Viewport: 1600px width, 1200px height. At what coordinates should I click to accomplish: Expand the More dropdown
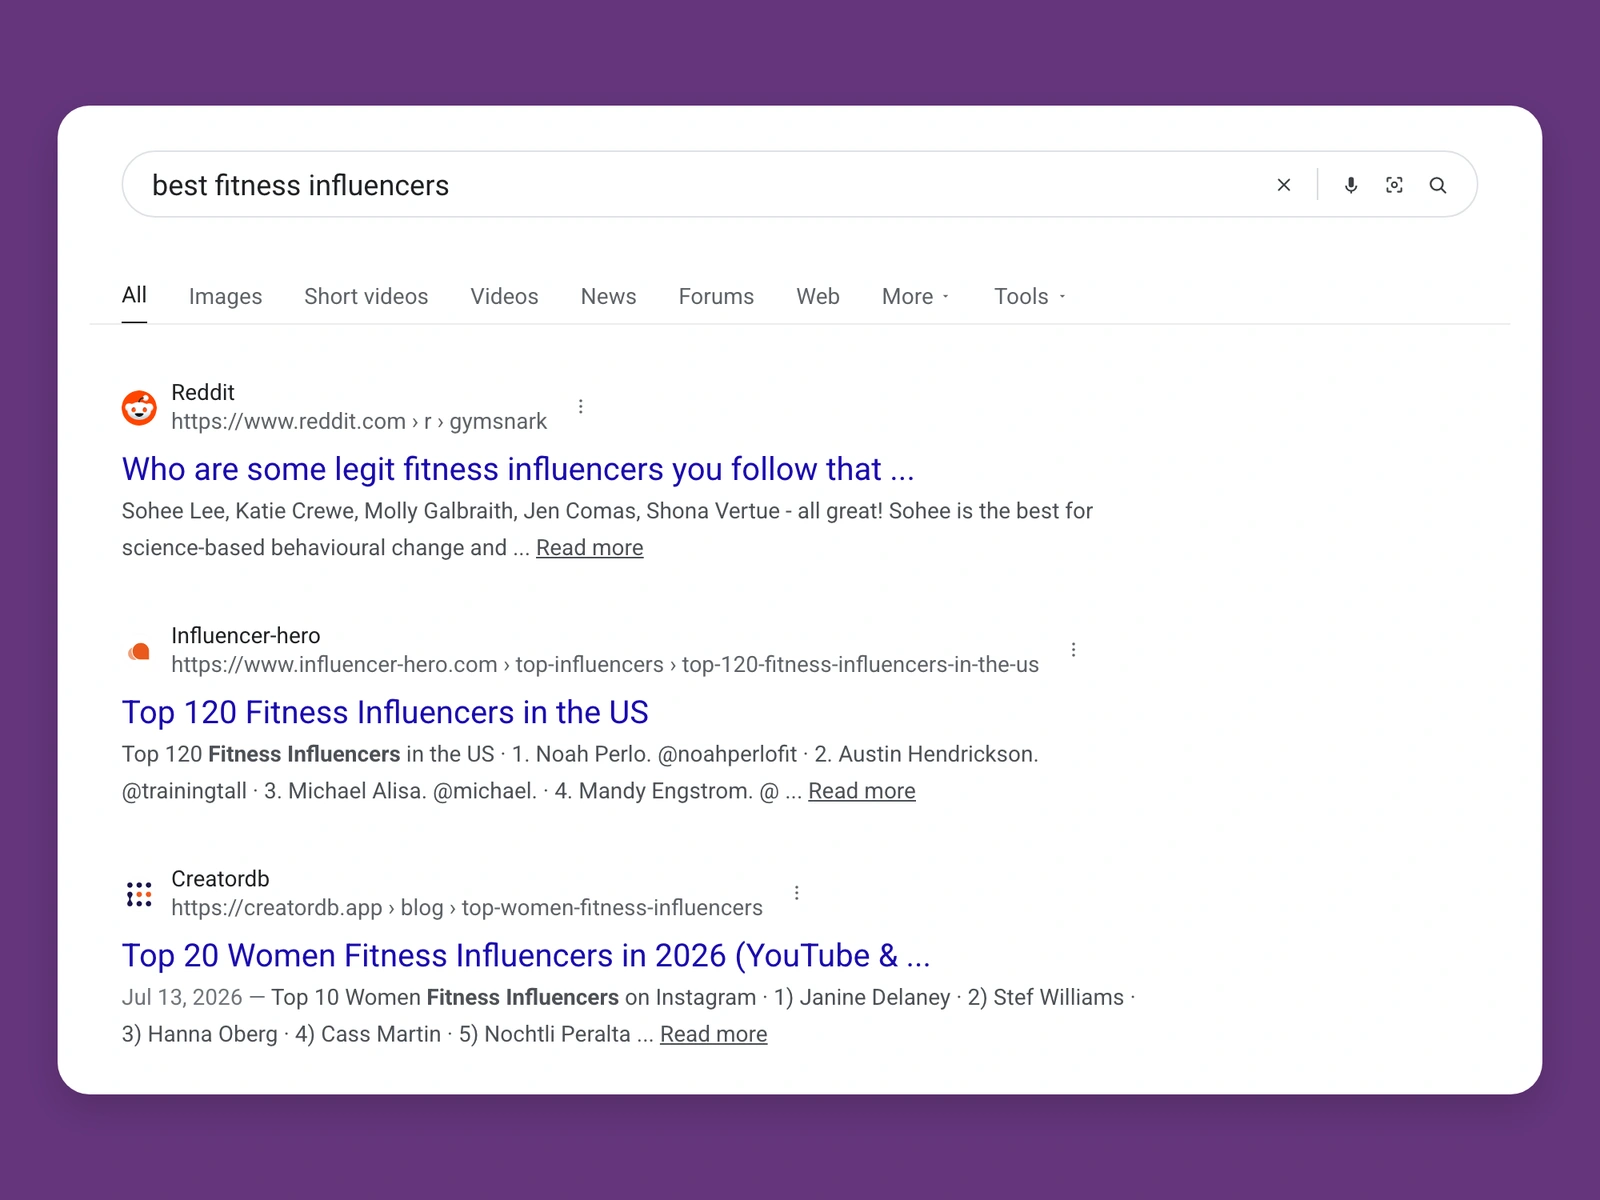click(915, 297)
